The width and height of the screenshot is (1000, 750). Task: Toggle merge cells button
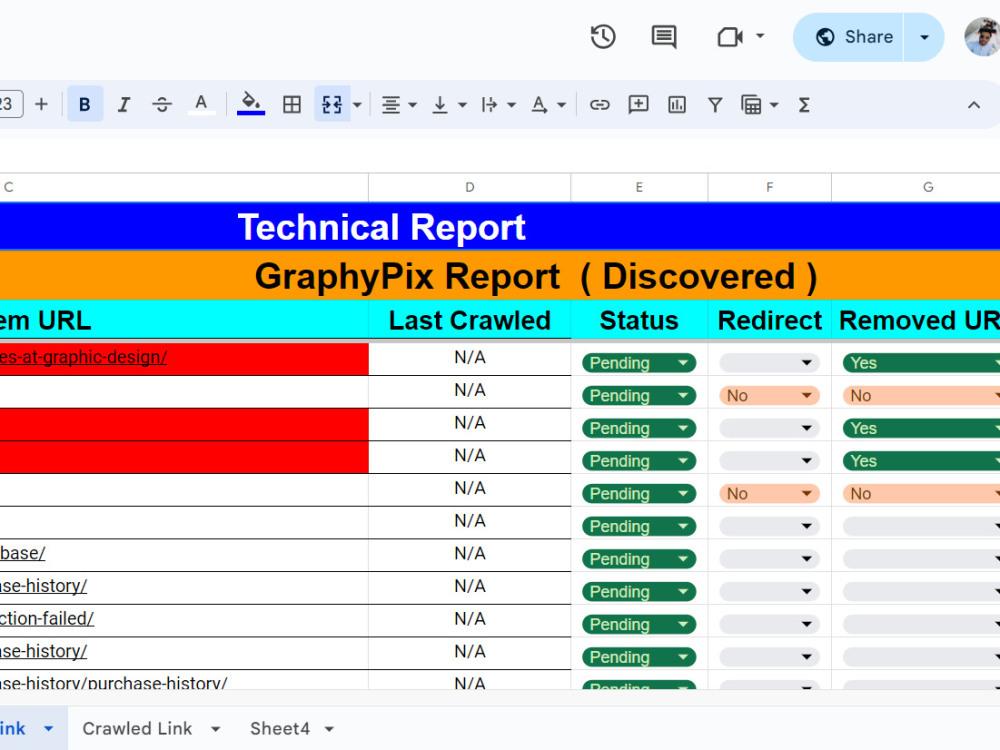(332, 105)
